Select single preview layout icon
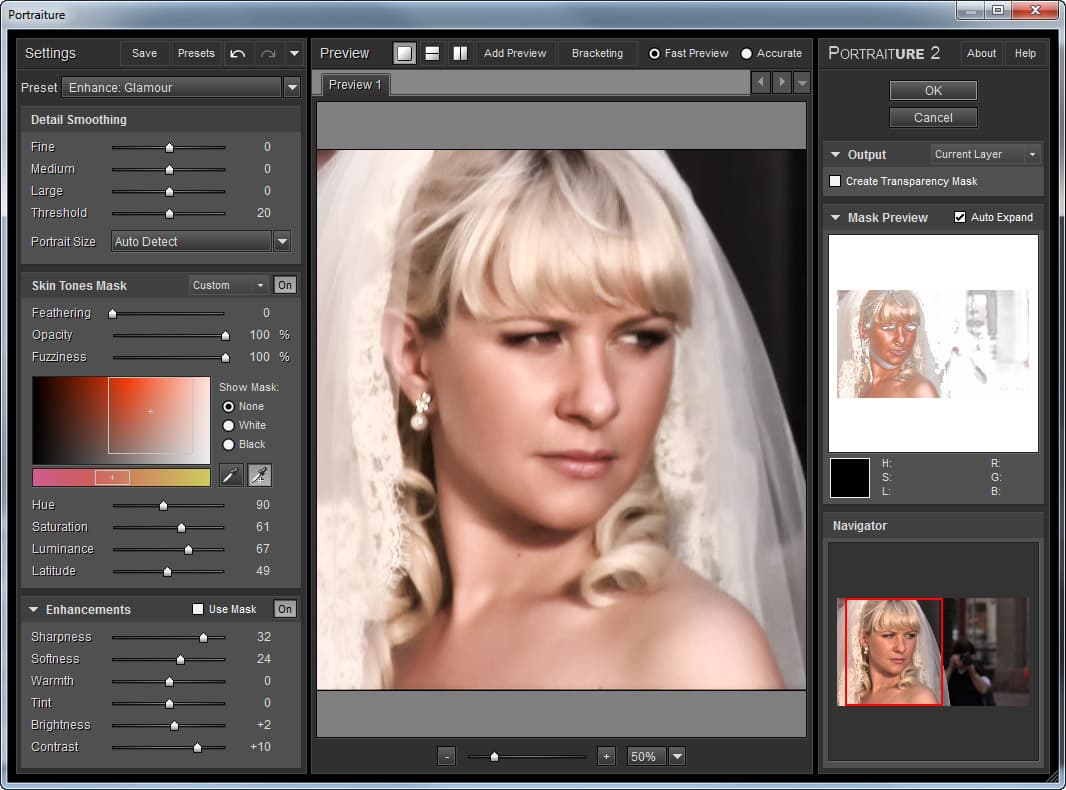This screenshot has height=790, width=1066. (405, 53)
